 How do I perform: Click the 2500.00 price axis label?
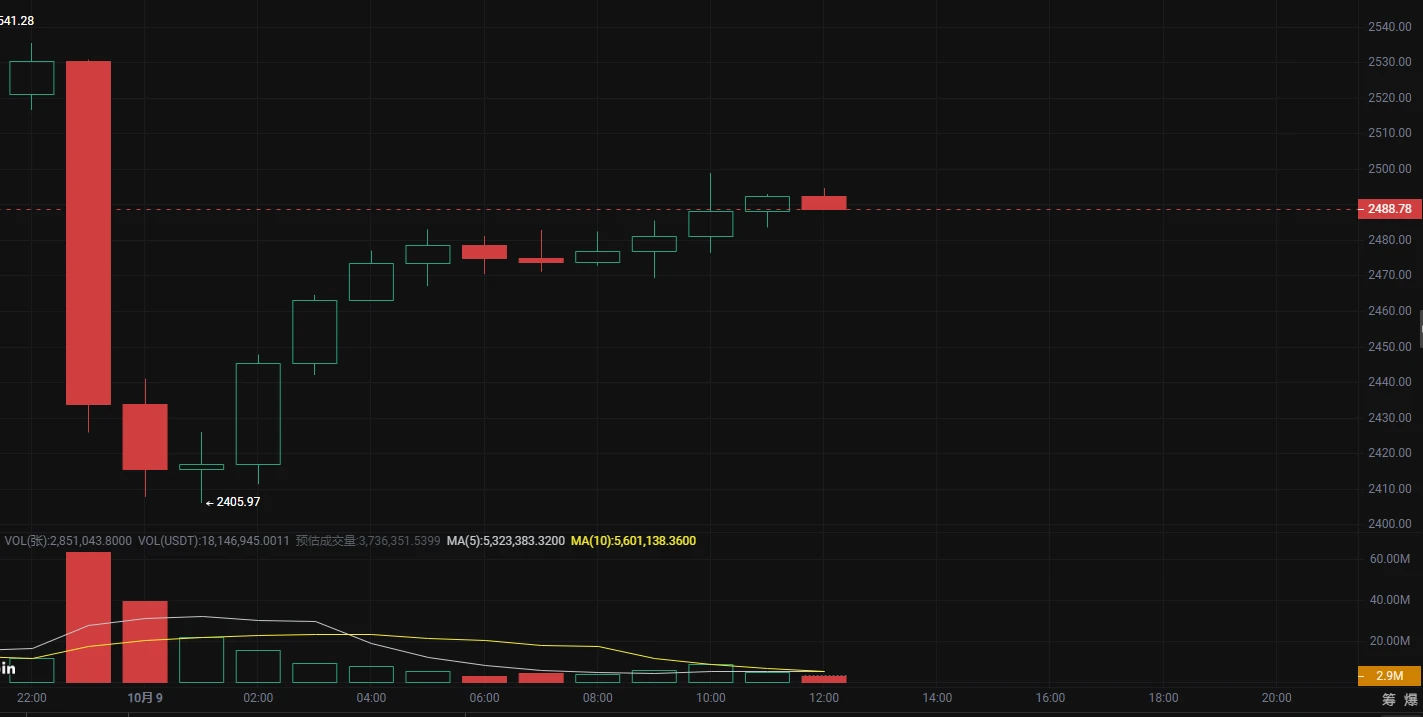[1390, 168]
